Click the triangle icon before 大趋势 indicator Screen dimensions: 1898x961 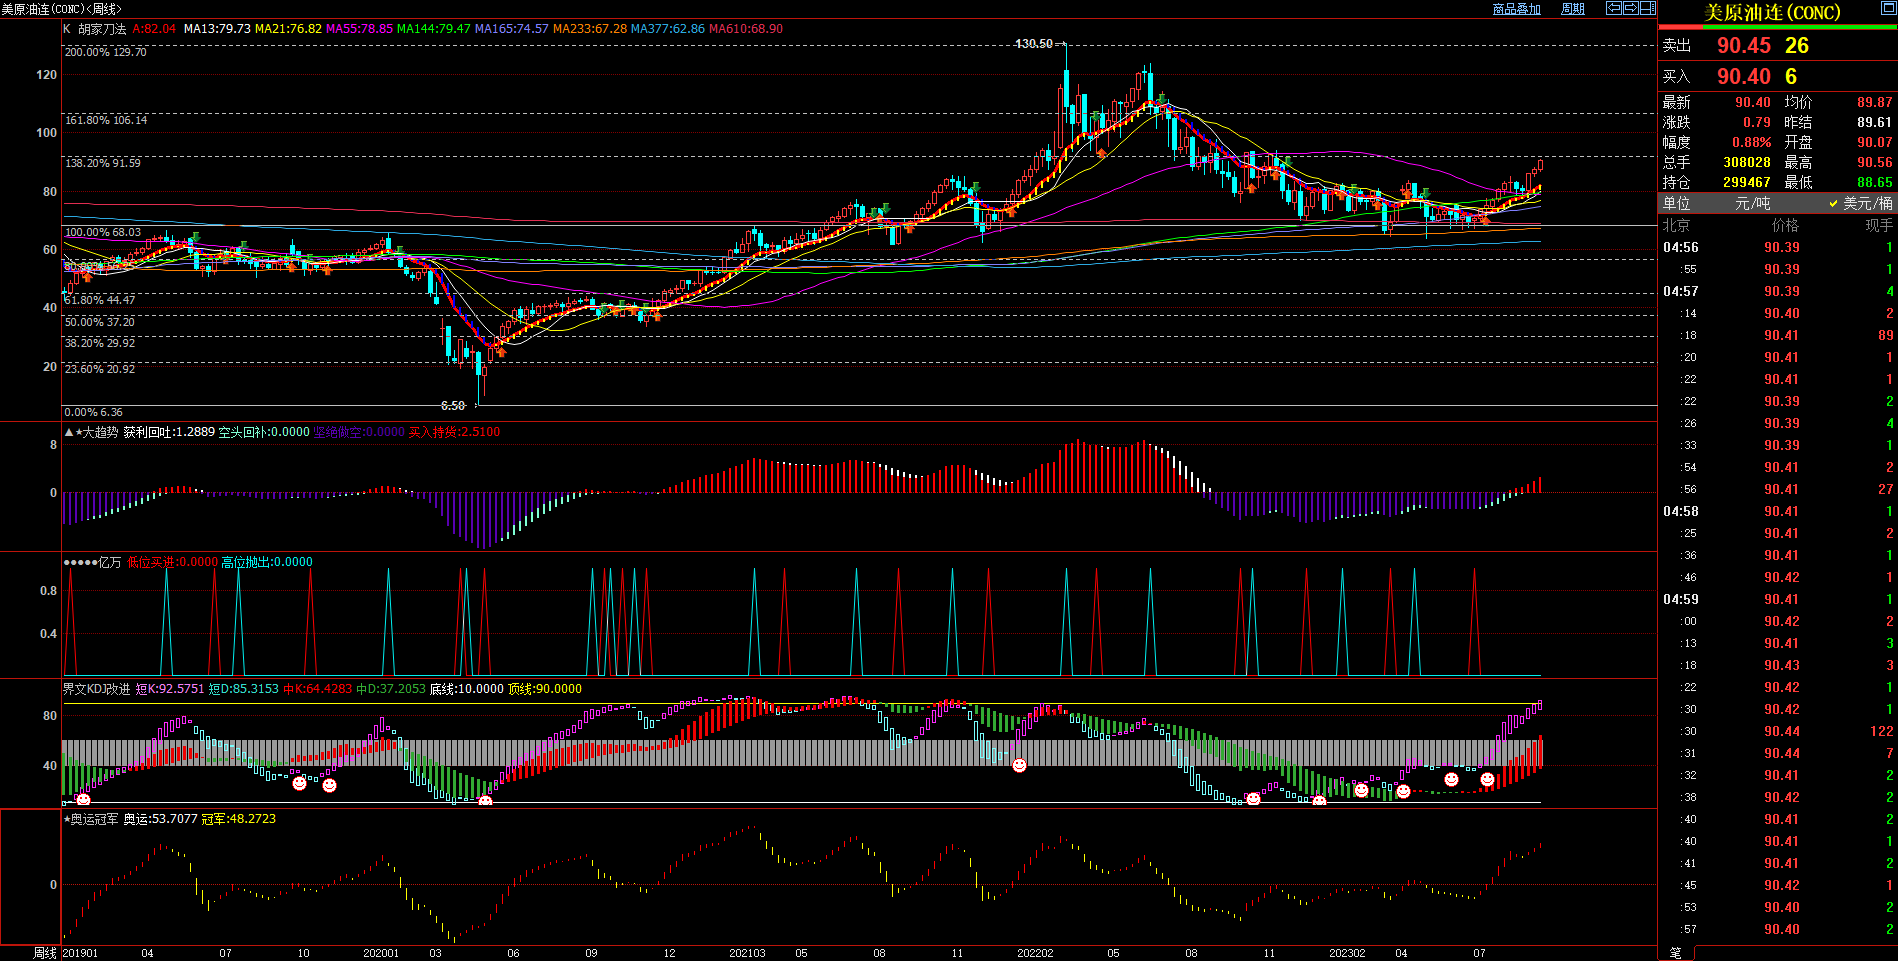click(x=68, y=432)
